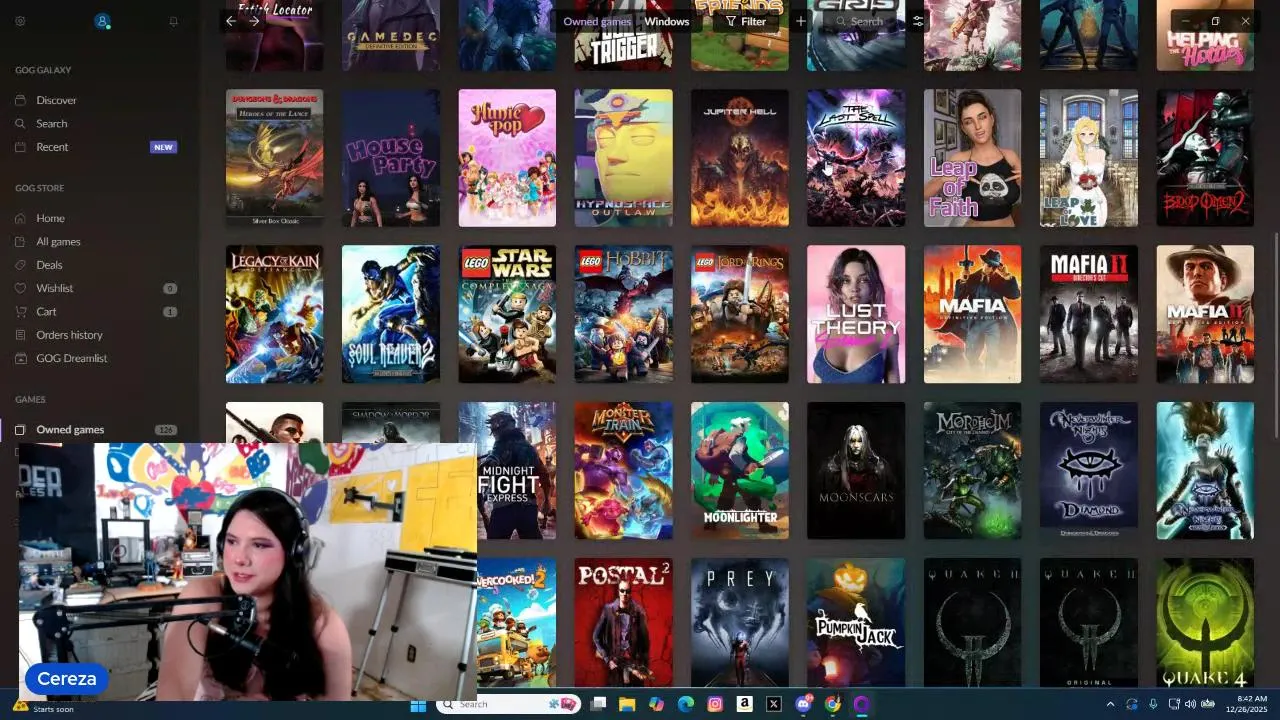Image resolution: width=1280 pixels, height=720 pixels.
Task: Open the Midnight Fight Express tile
Action: (516, 470)
